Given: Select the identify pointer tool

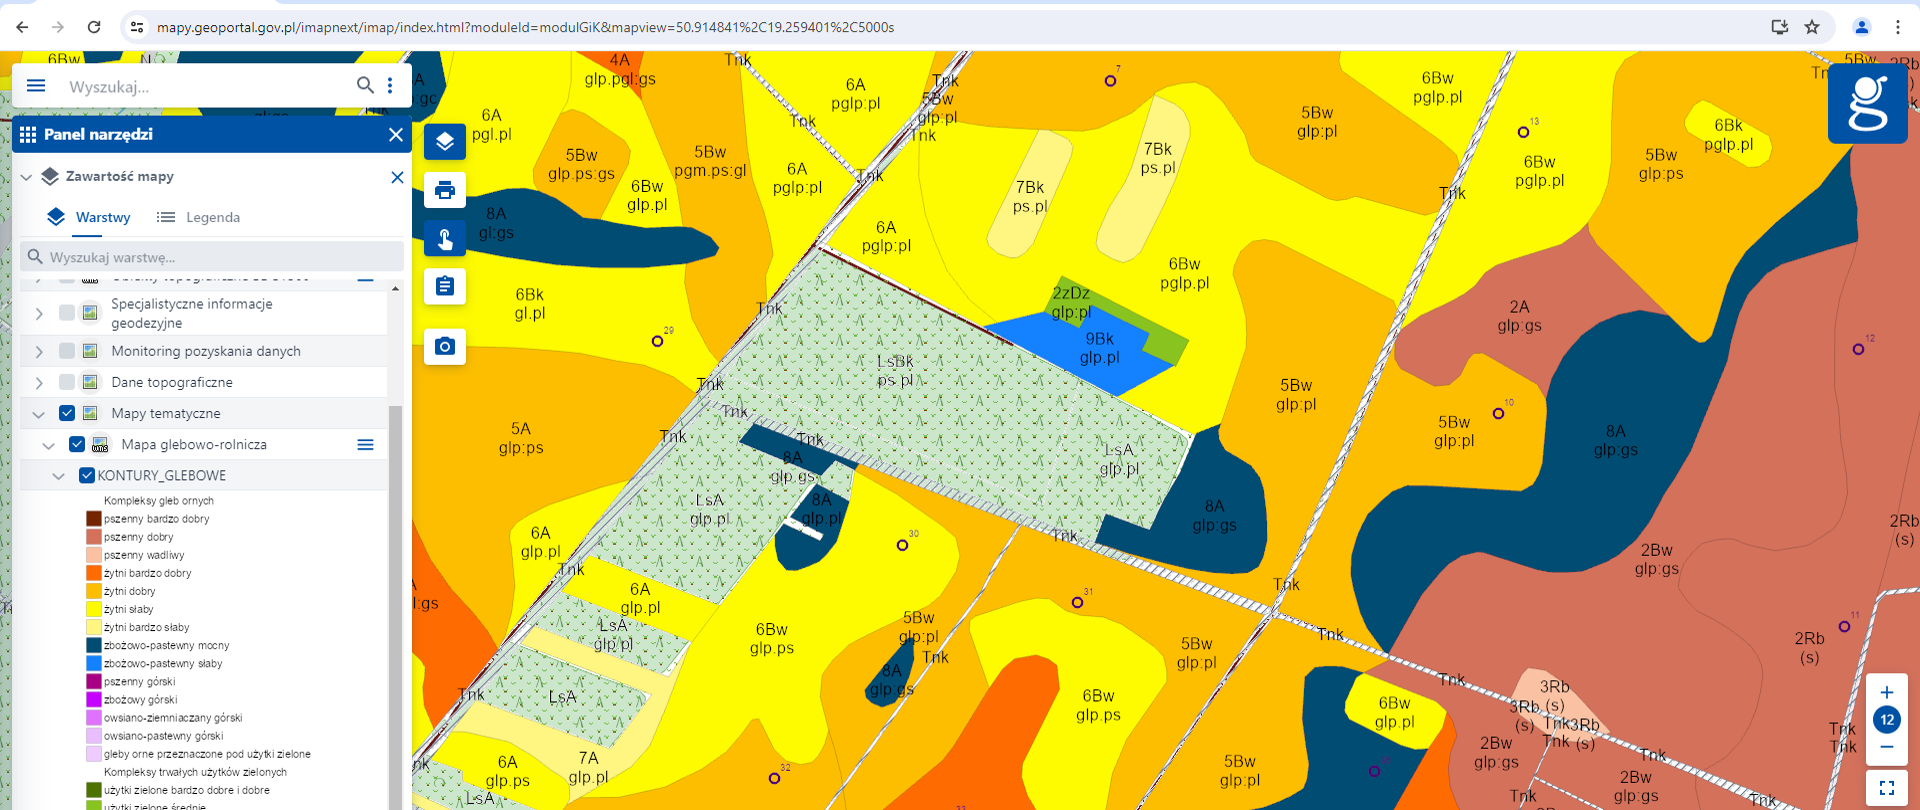Looking at the screenshot, I should coord(445,239).
